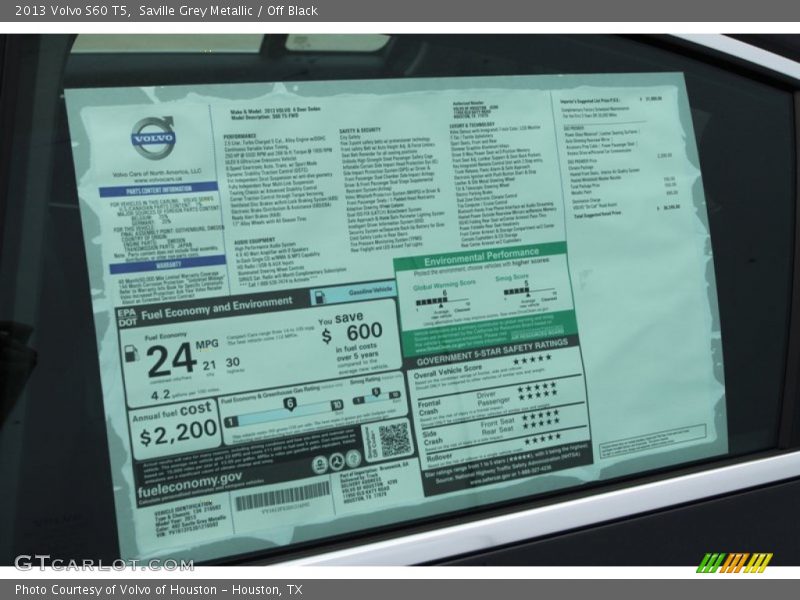Viewport: 800px width, 600px height.
Task: Click the '2013 Volvo S60 T5' title text
Action: (x=72, y=11)
